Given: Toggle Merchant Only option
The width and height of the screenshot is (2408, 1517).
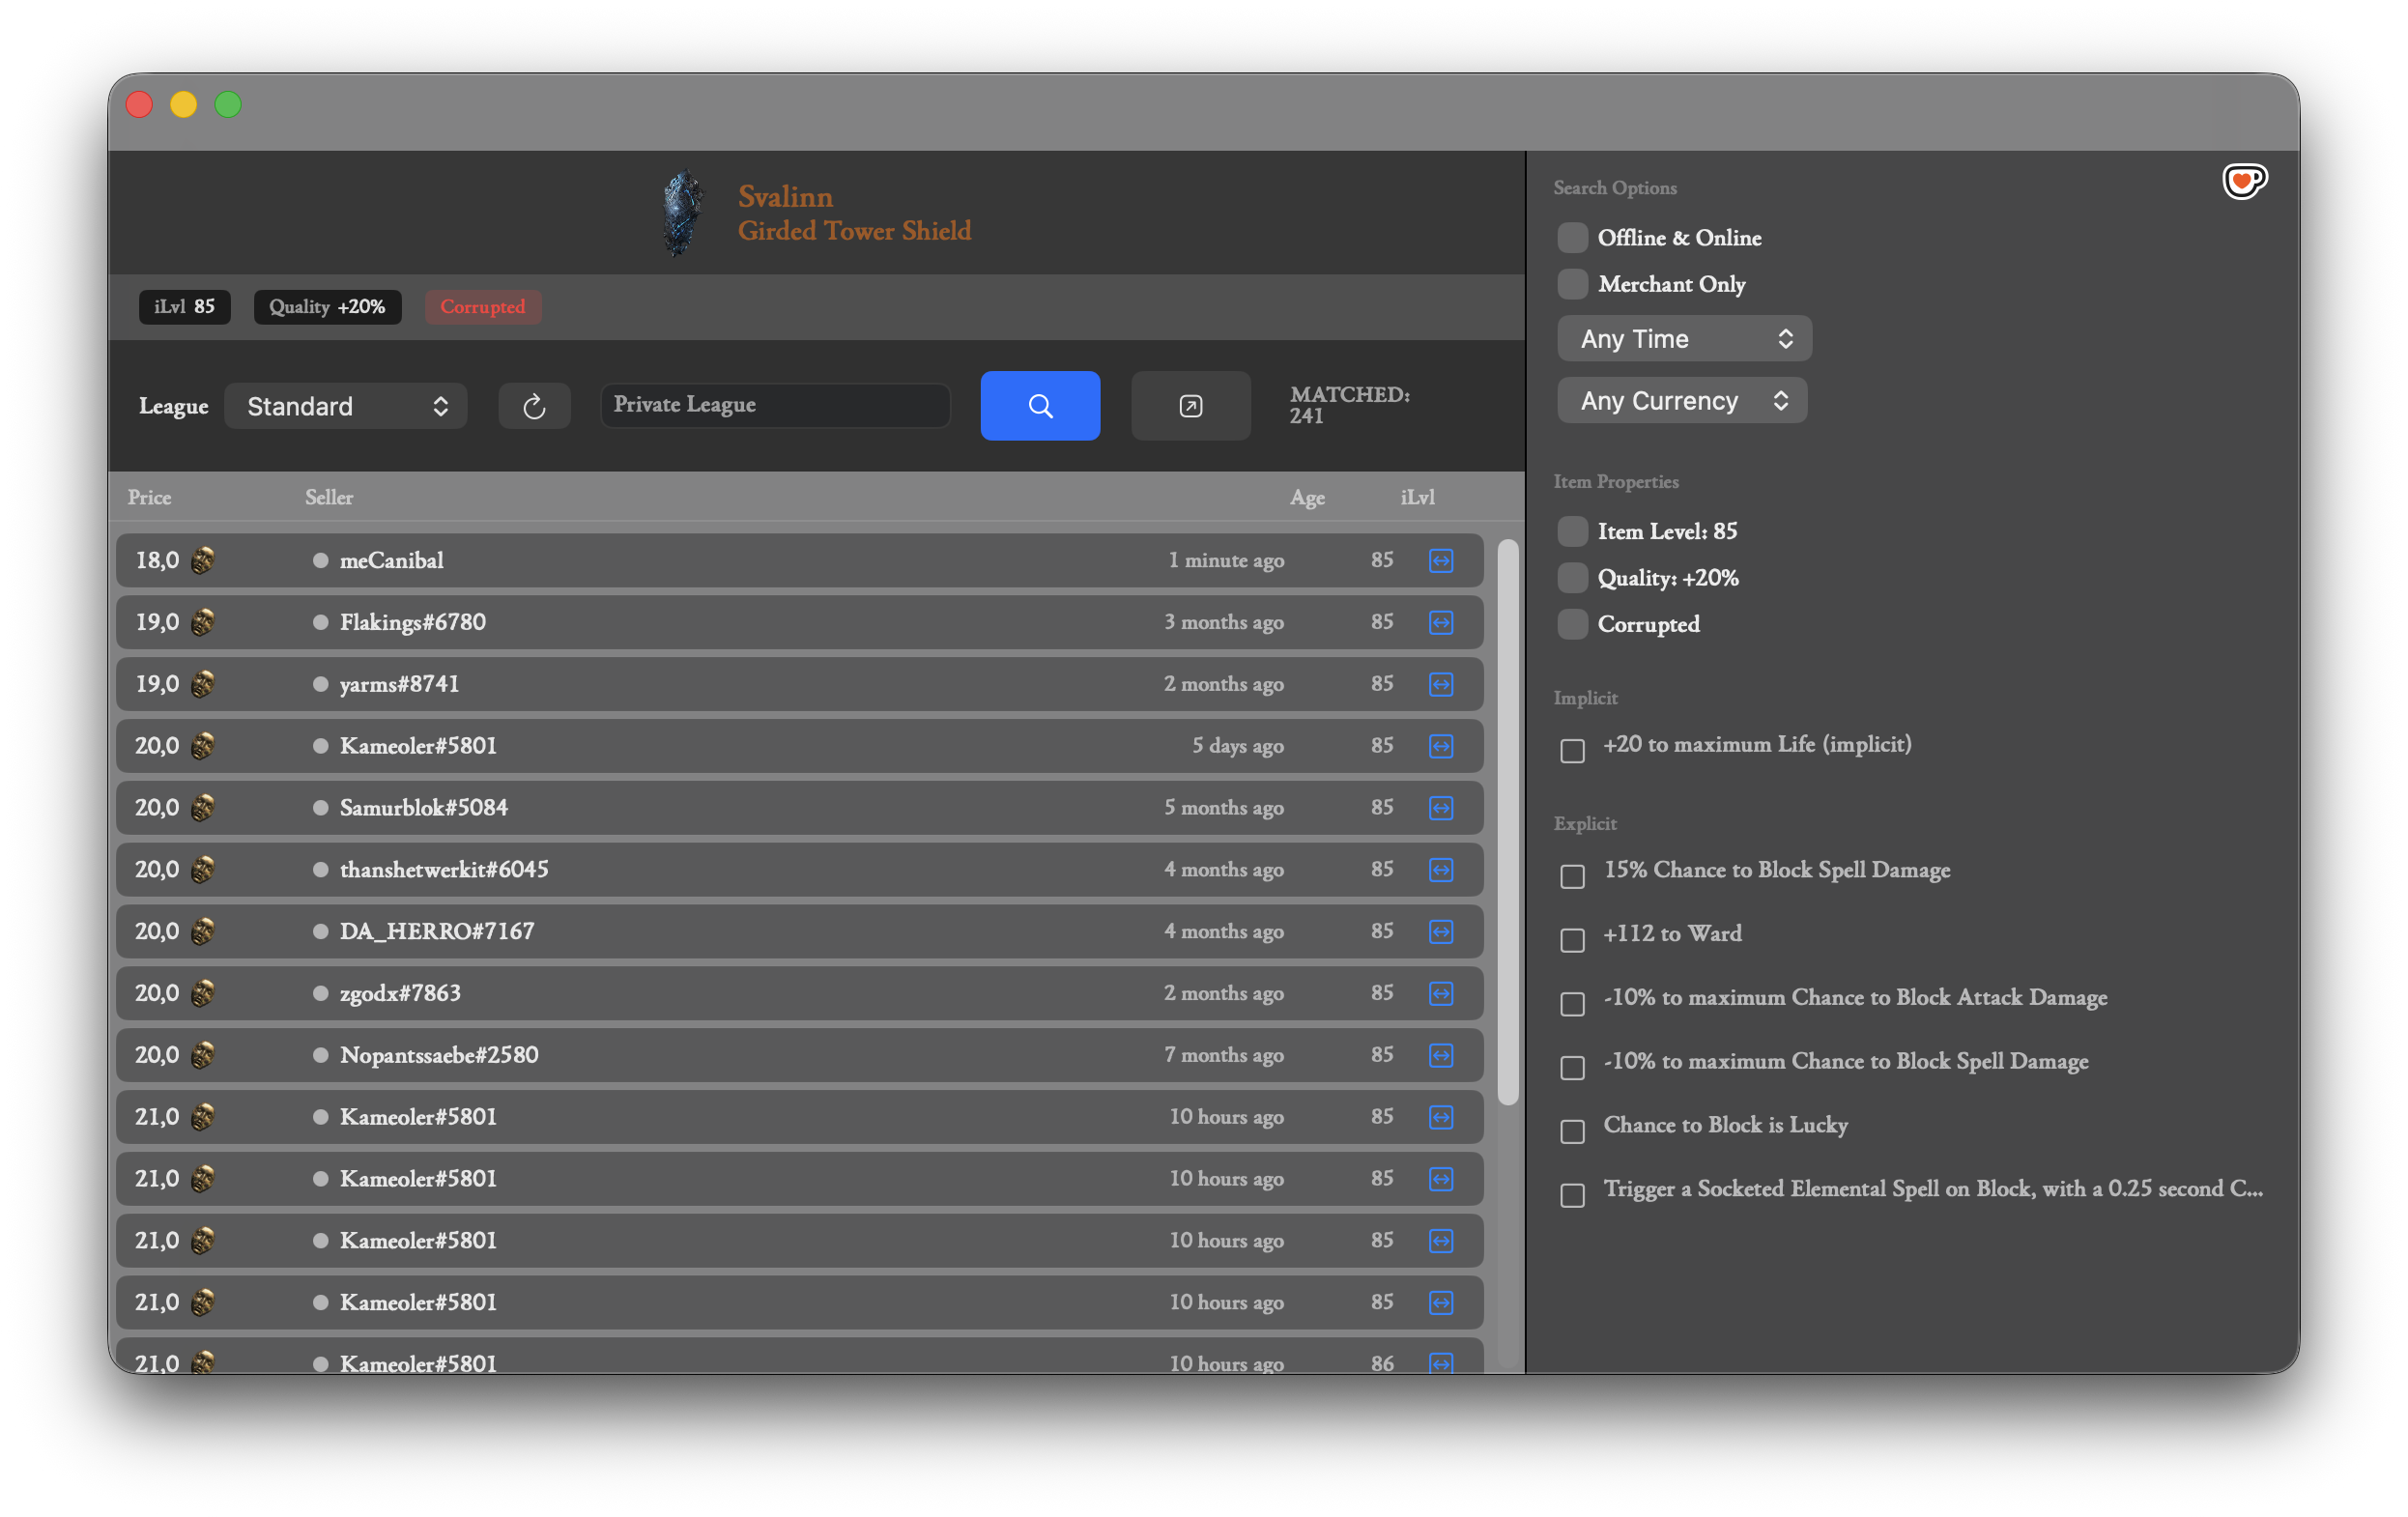Looking at the screenshot, I should pyautogui.click(x=1572, y=284).
